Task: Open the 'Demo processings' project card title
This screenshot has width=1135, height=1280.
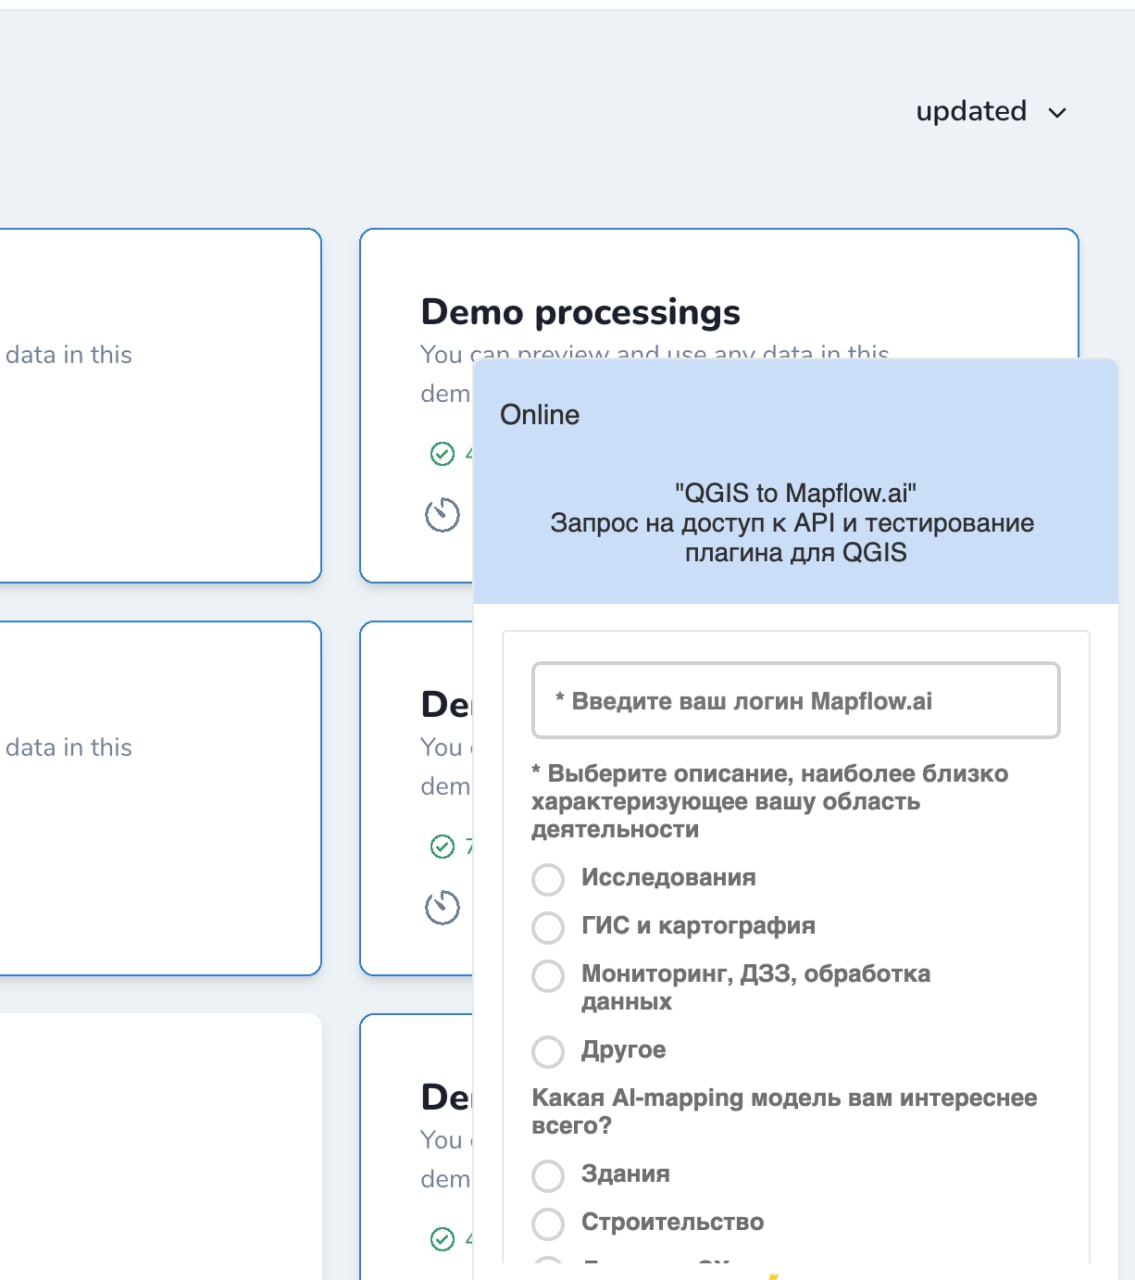Action: 580,312
